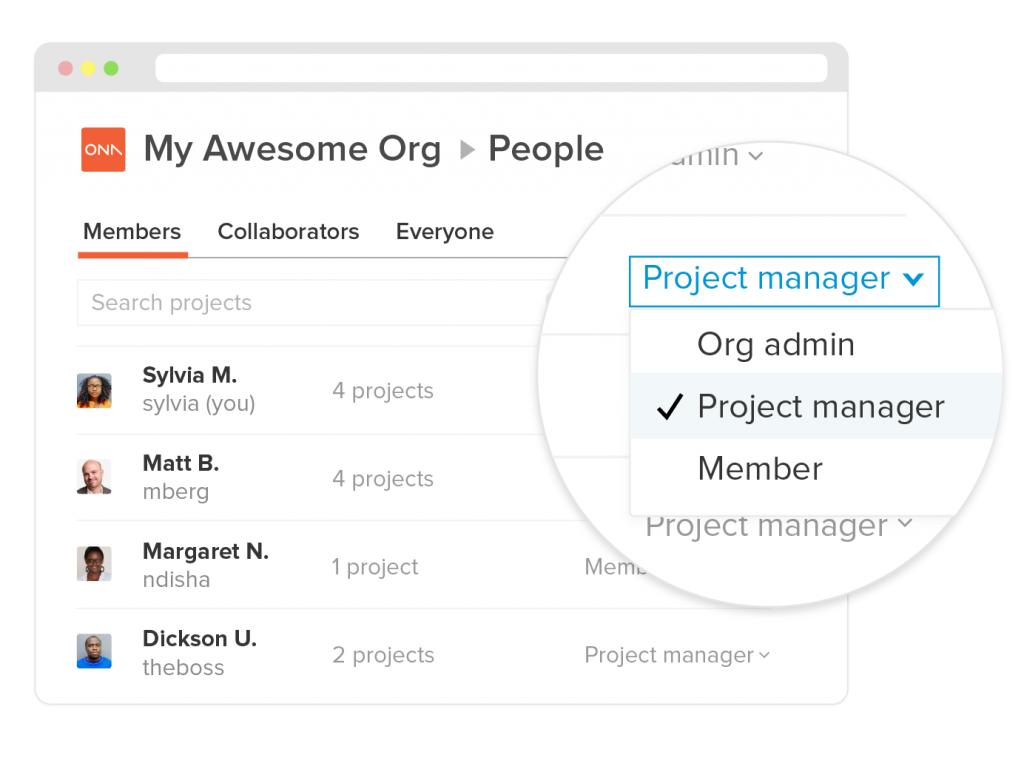Click the browser address bar
The height and width of the screenshot is (758, 1024).
click(x=490, y=68)
